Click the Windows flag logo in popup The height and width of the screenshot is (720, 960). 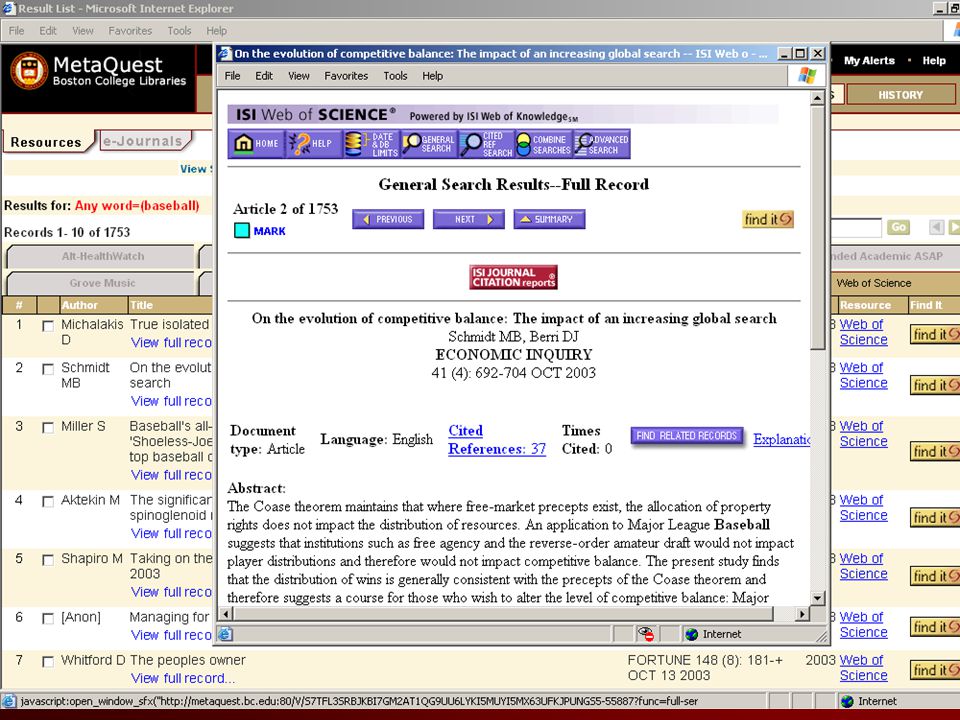click(x=807, y=76)
